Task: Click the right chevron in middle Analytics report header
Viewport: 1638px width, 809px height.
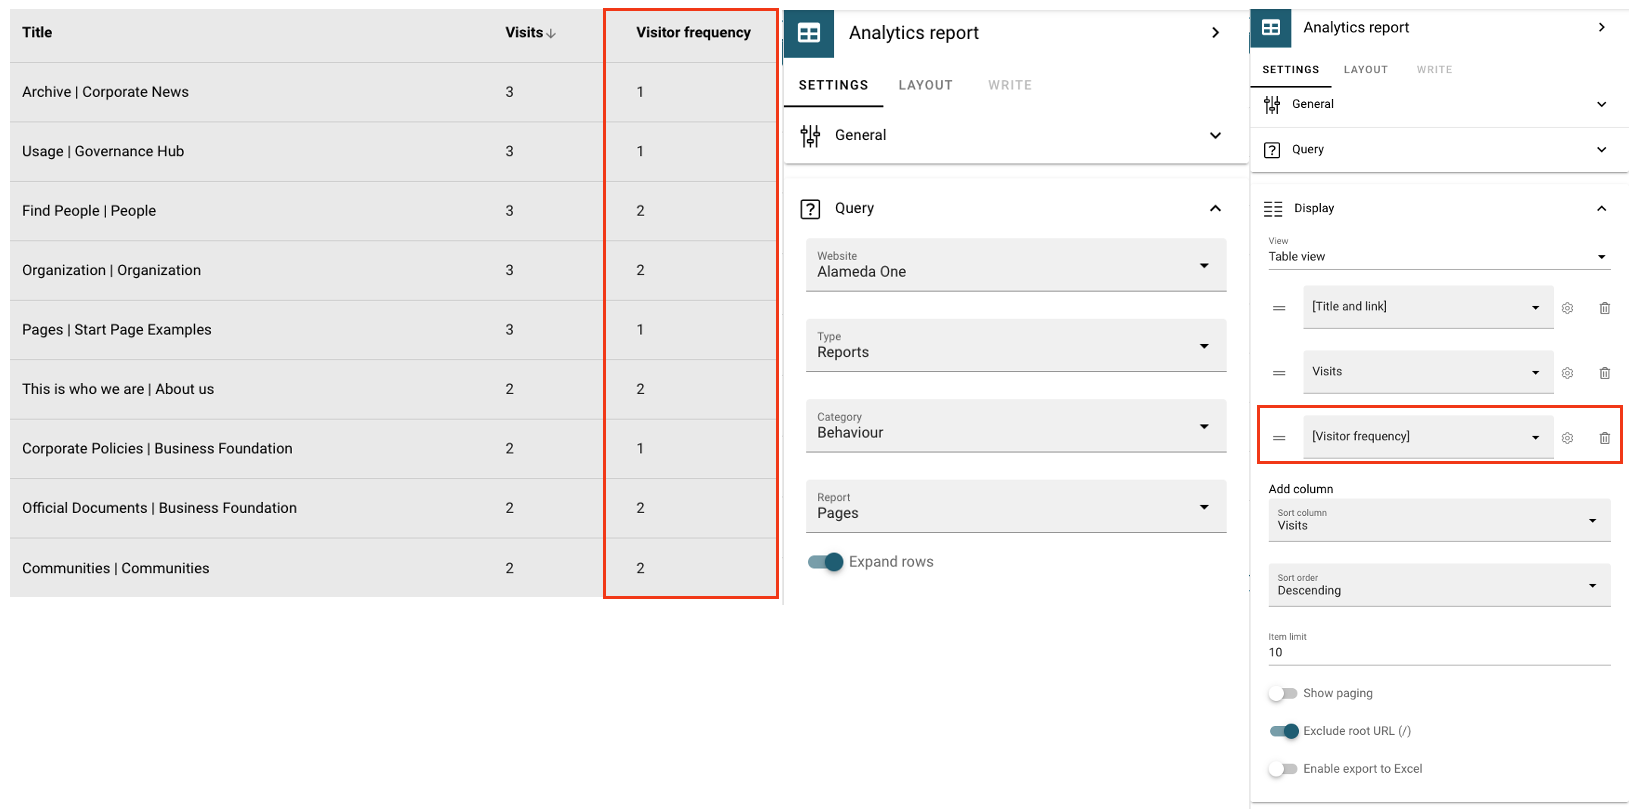Action: (x=1216, y=33)
